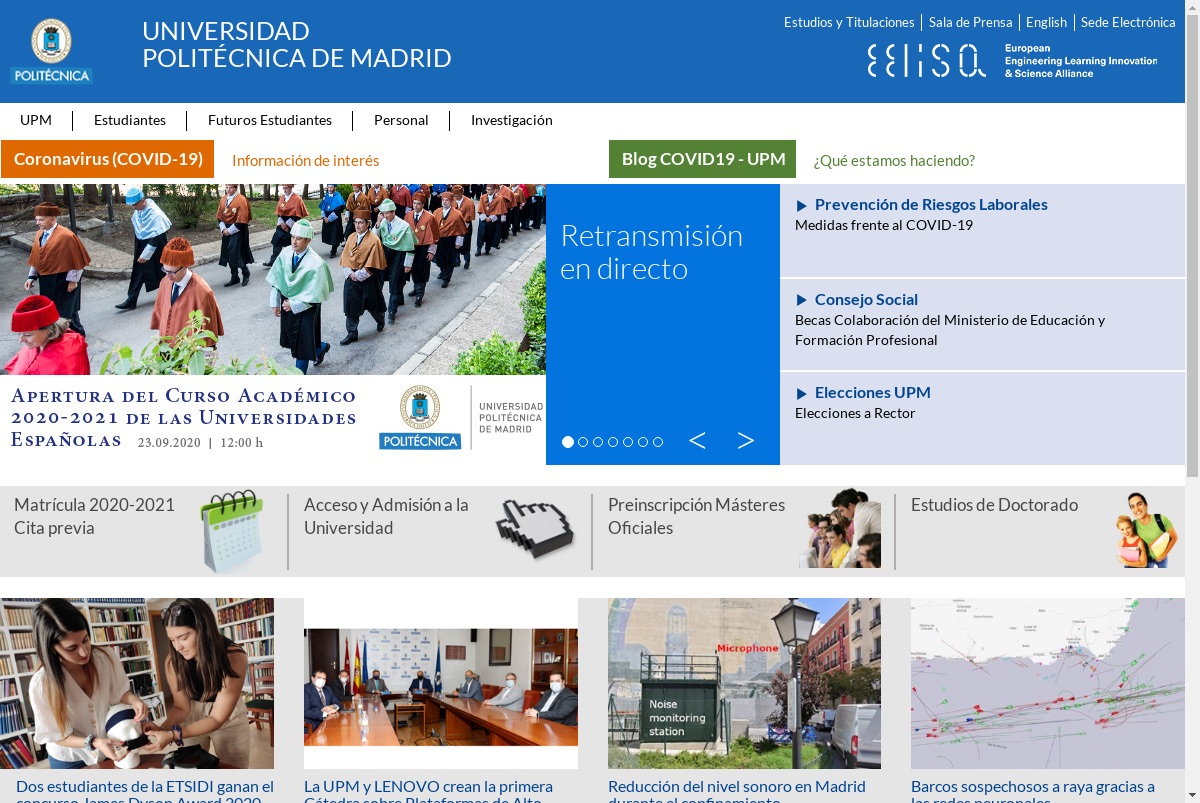
Task: Click Universidad Politécnica de Madrid header title
Action: tap(297, 45)
